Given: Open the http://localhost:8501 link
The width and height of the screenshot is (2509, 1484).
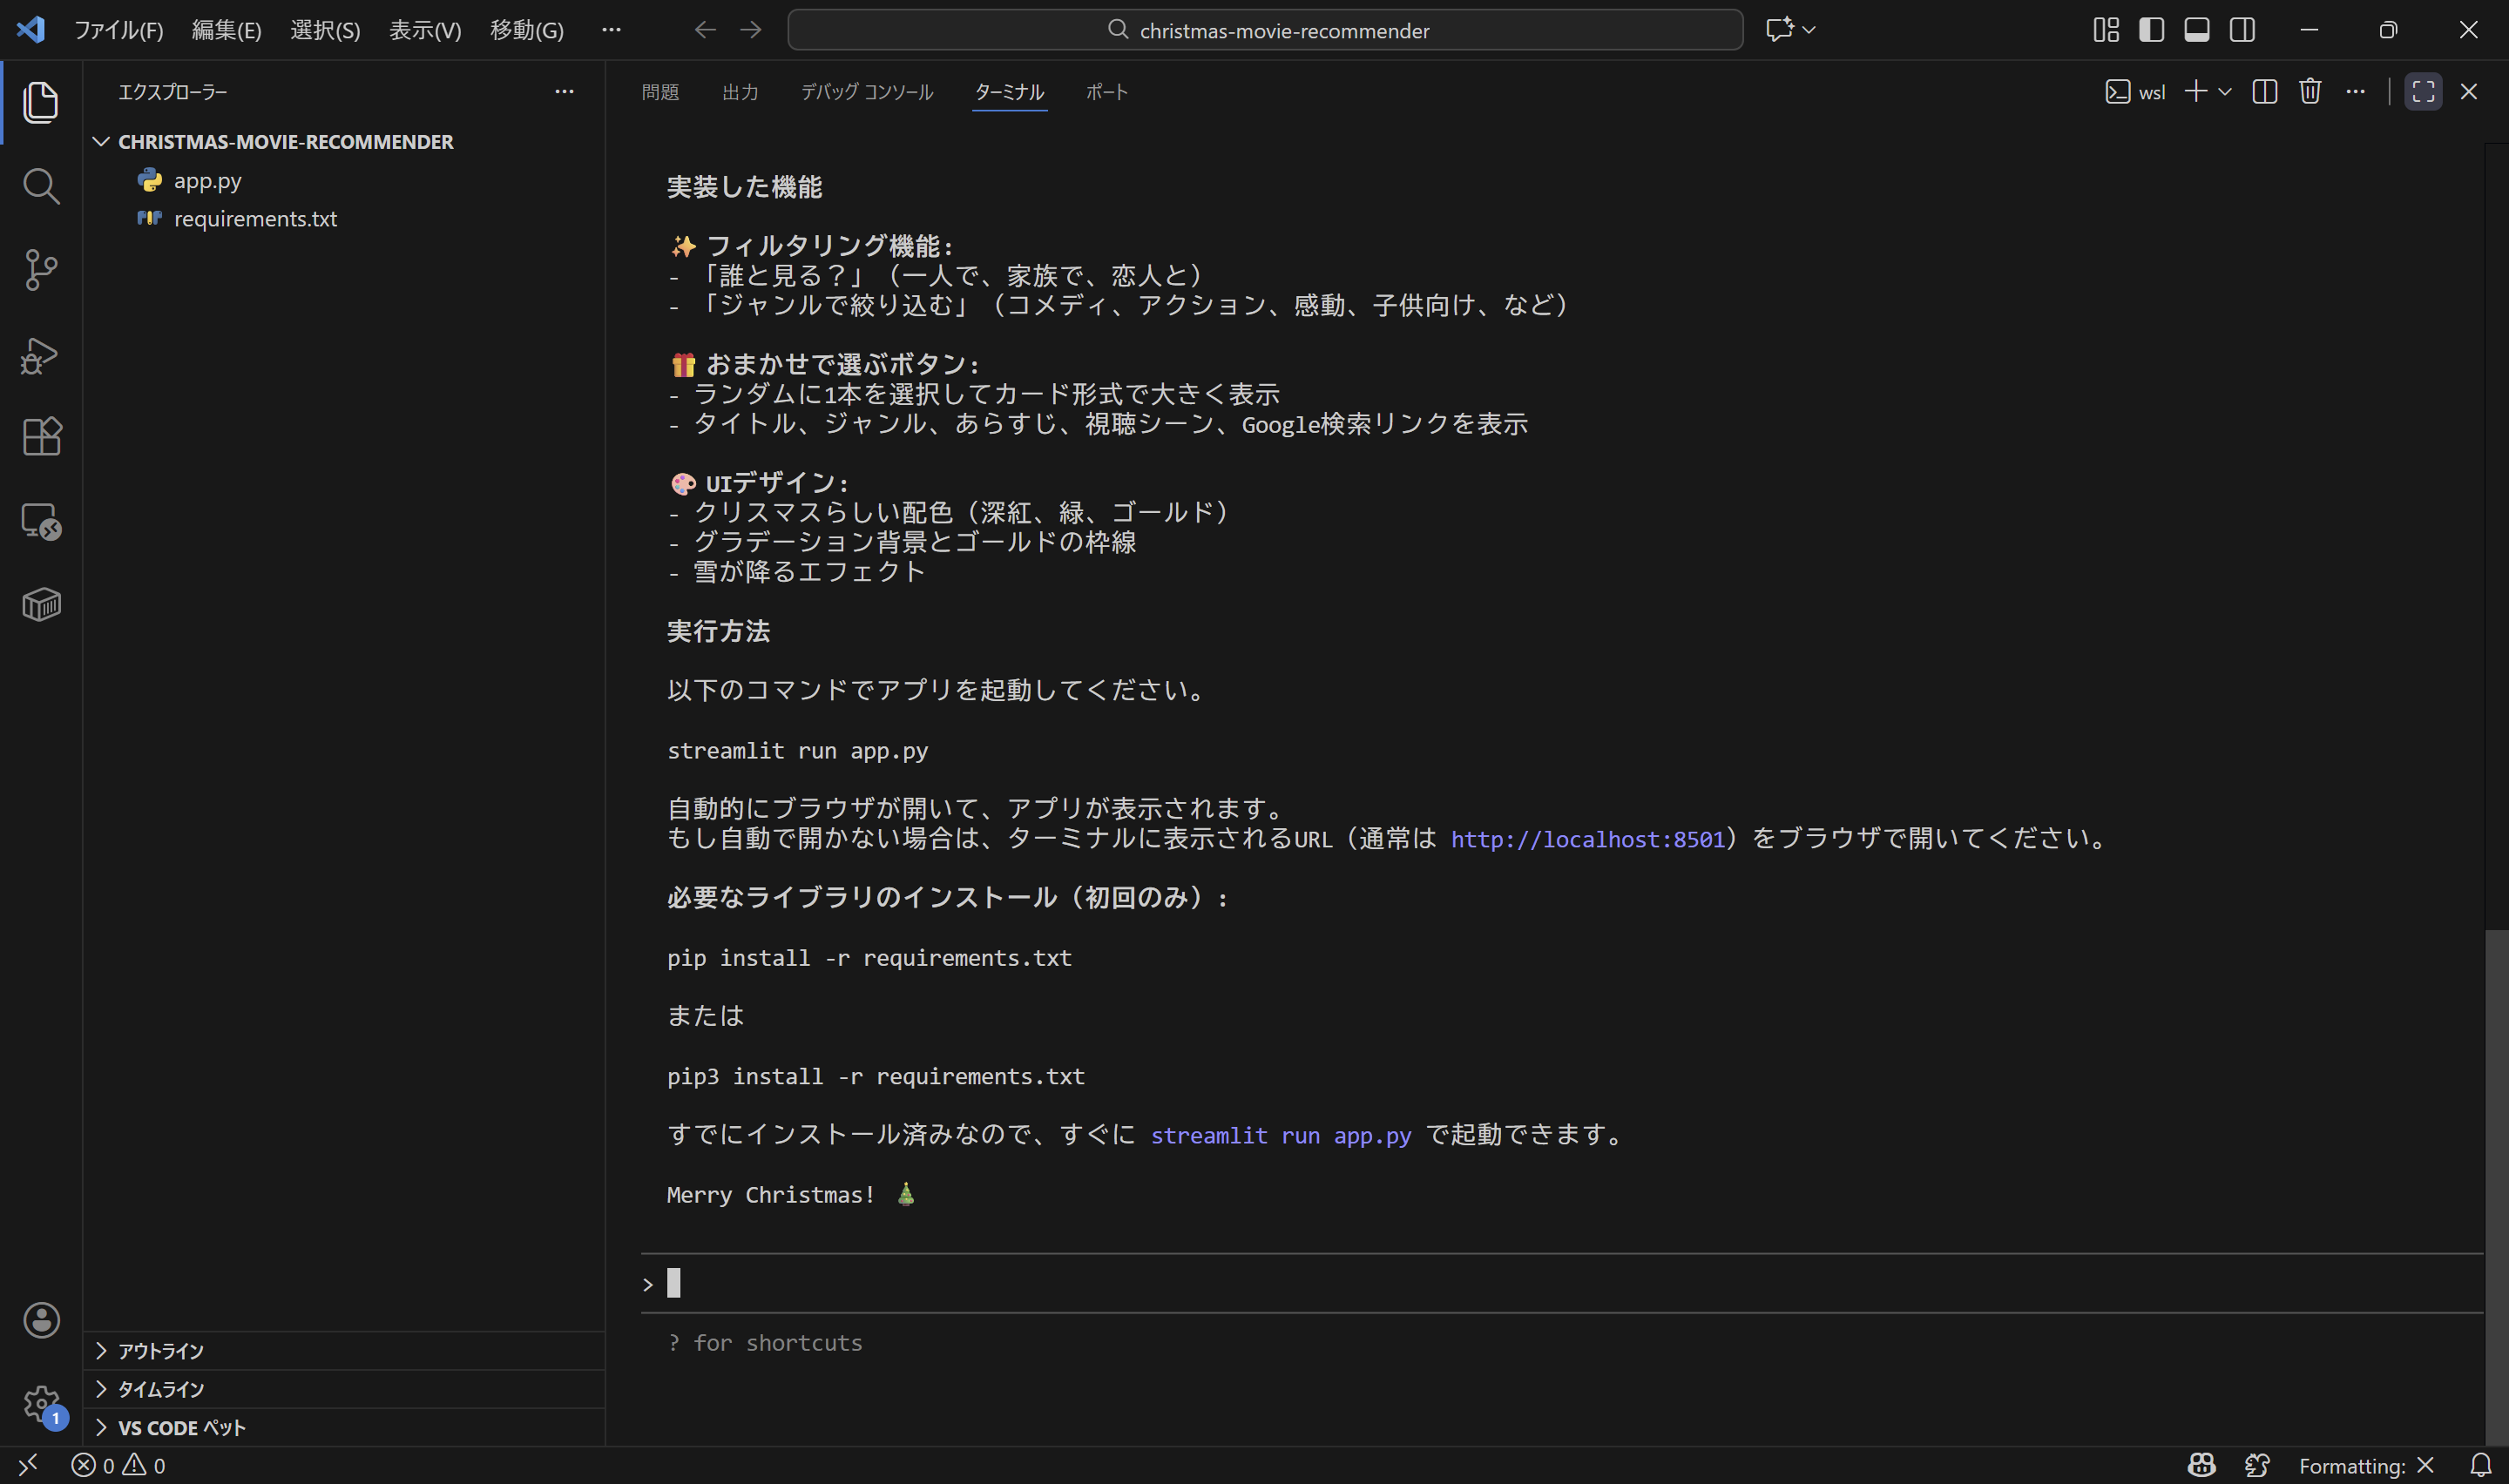Looking at the screenshot, I should (1588, 838).
